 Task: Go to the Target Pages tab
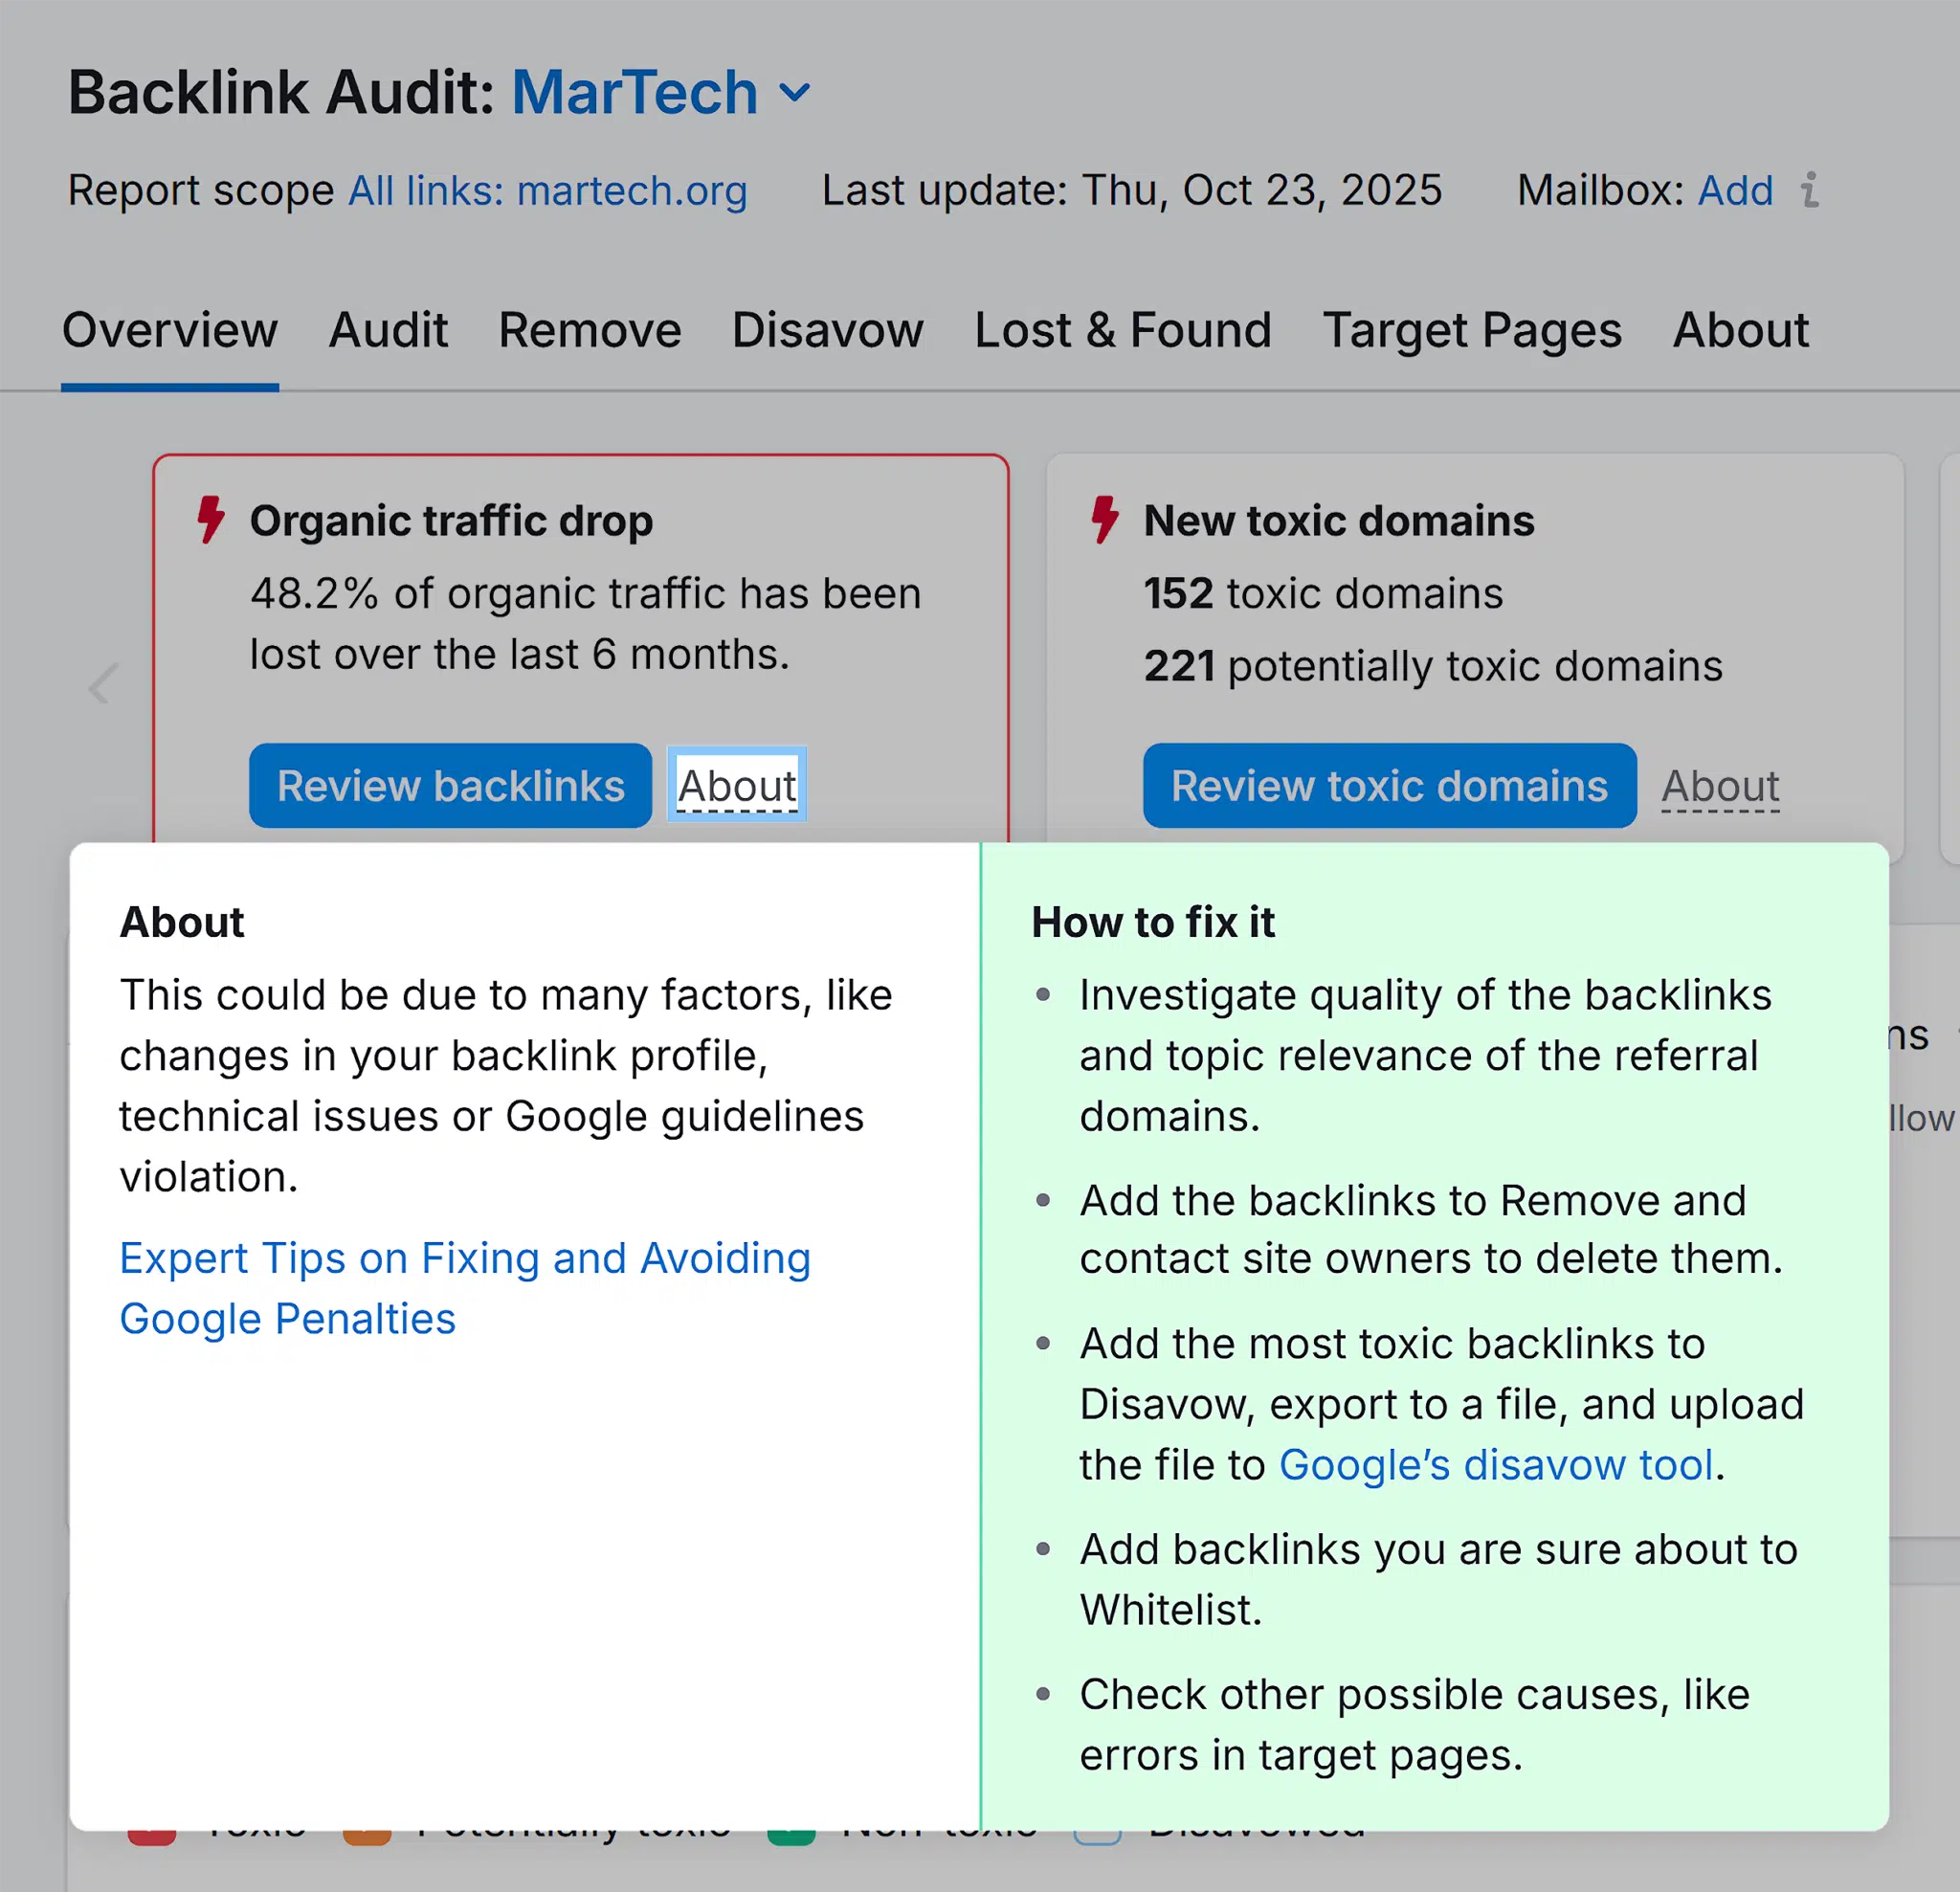point(1471,330)
